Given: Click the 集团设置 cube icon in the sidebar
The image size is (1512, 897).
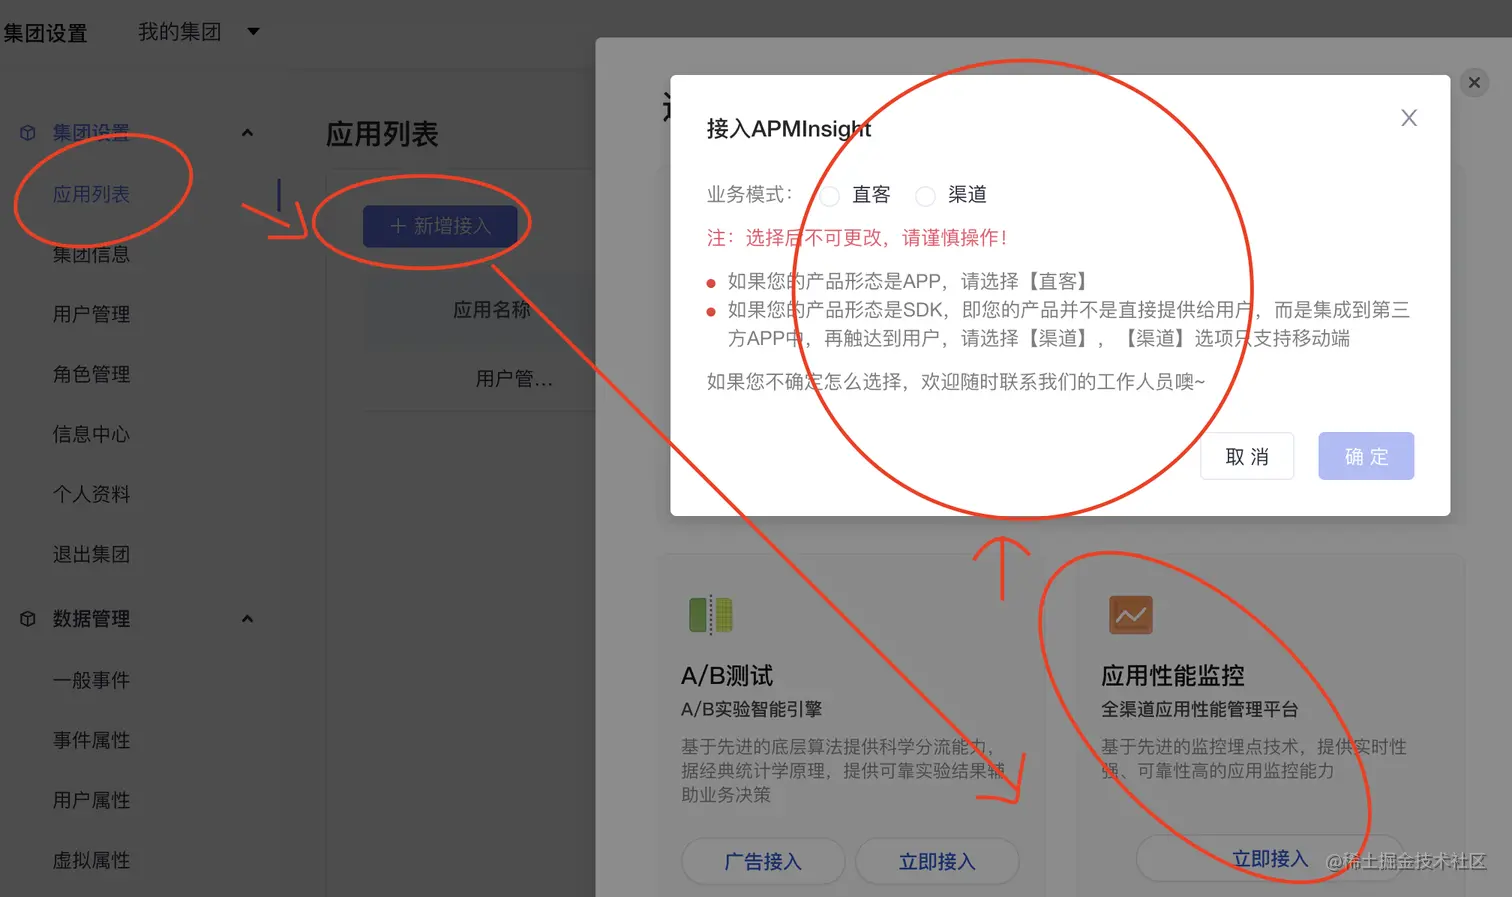Looking at the screenshot, I should tap(28, 133).
